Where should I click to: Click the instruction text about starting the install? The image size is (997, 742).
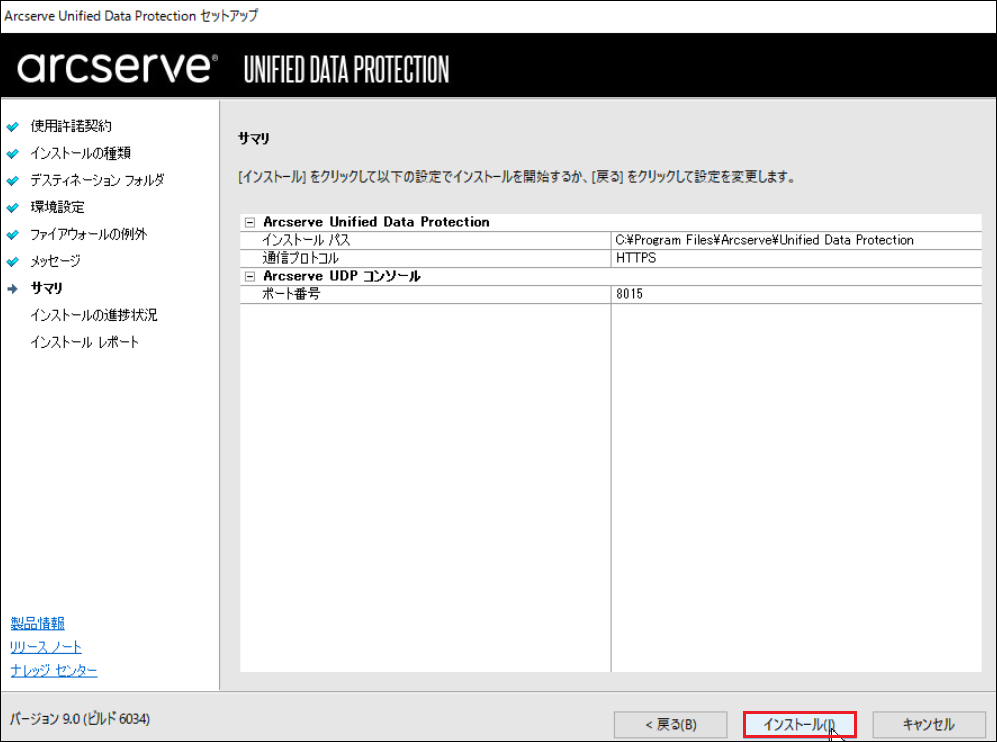point(518,177)
